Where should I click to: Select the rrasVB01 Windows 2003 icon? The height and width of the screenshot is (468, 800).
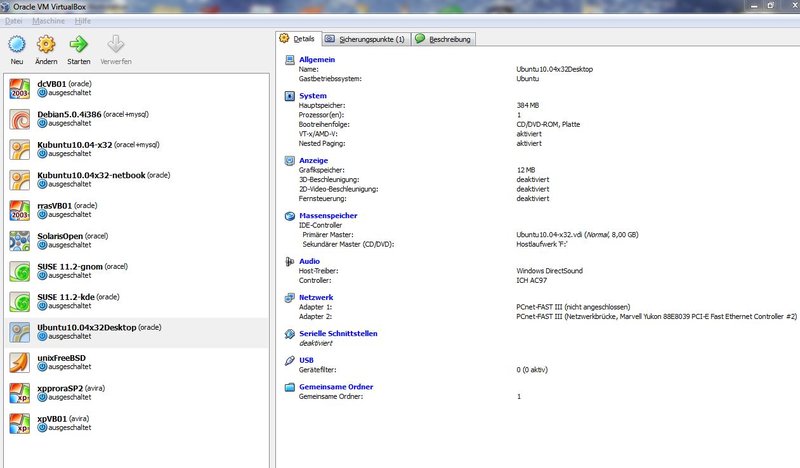pos(20,210)
